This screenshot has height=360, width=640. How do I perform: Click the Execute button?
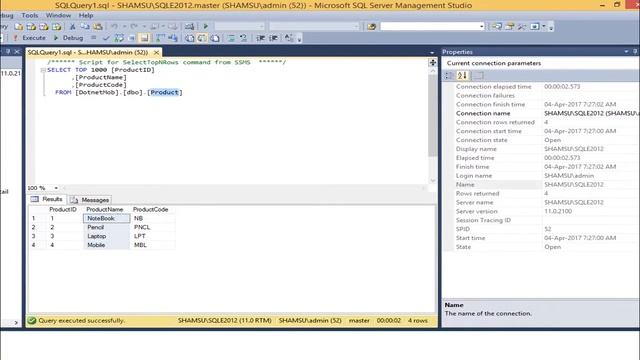[x=29, y=38]
